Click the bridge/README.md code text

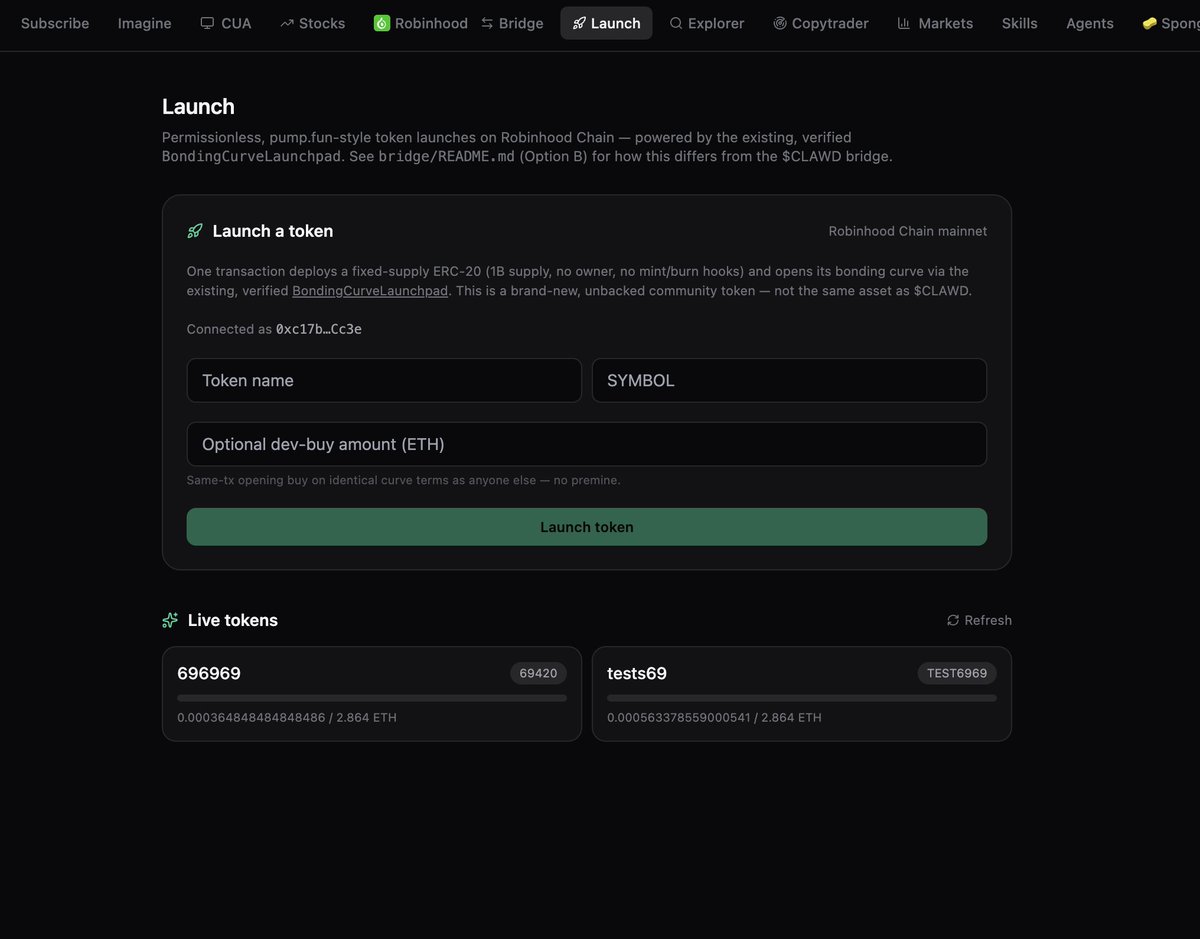point(446,157)
